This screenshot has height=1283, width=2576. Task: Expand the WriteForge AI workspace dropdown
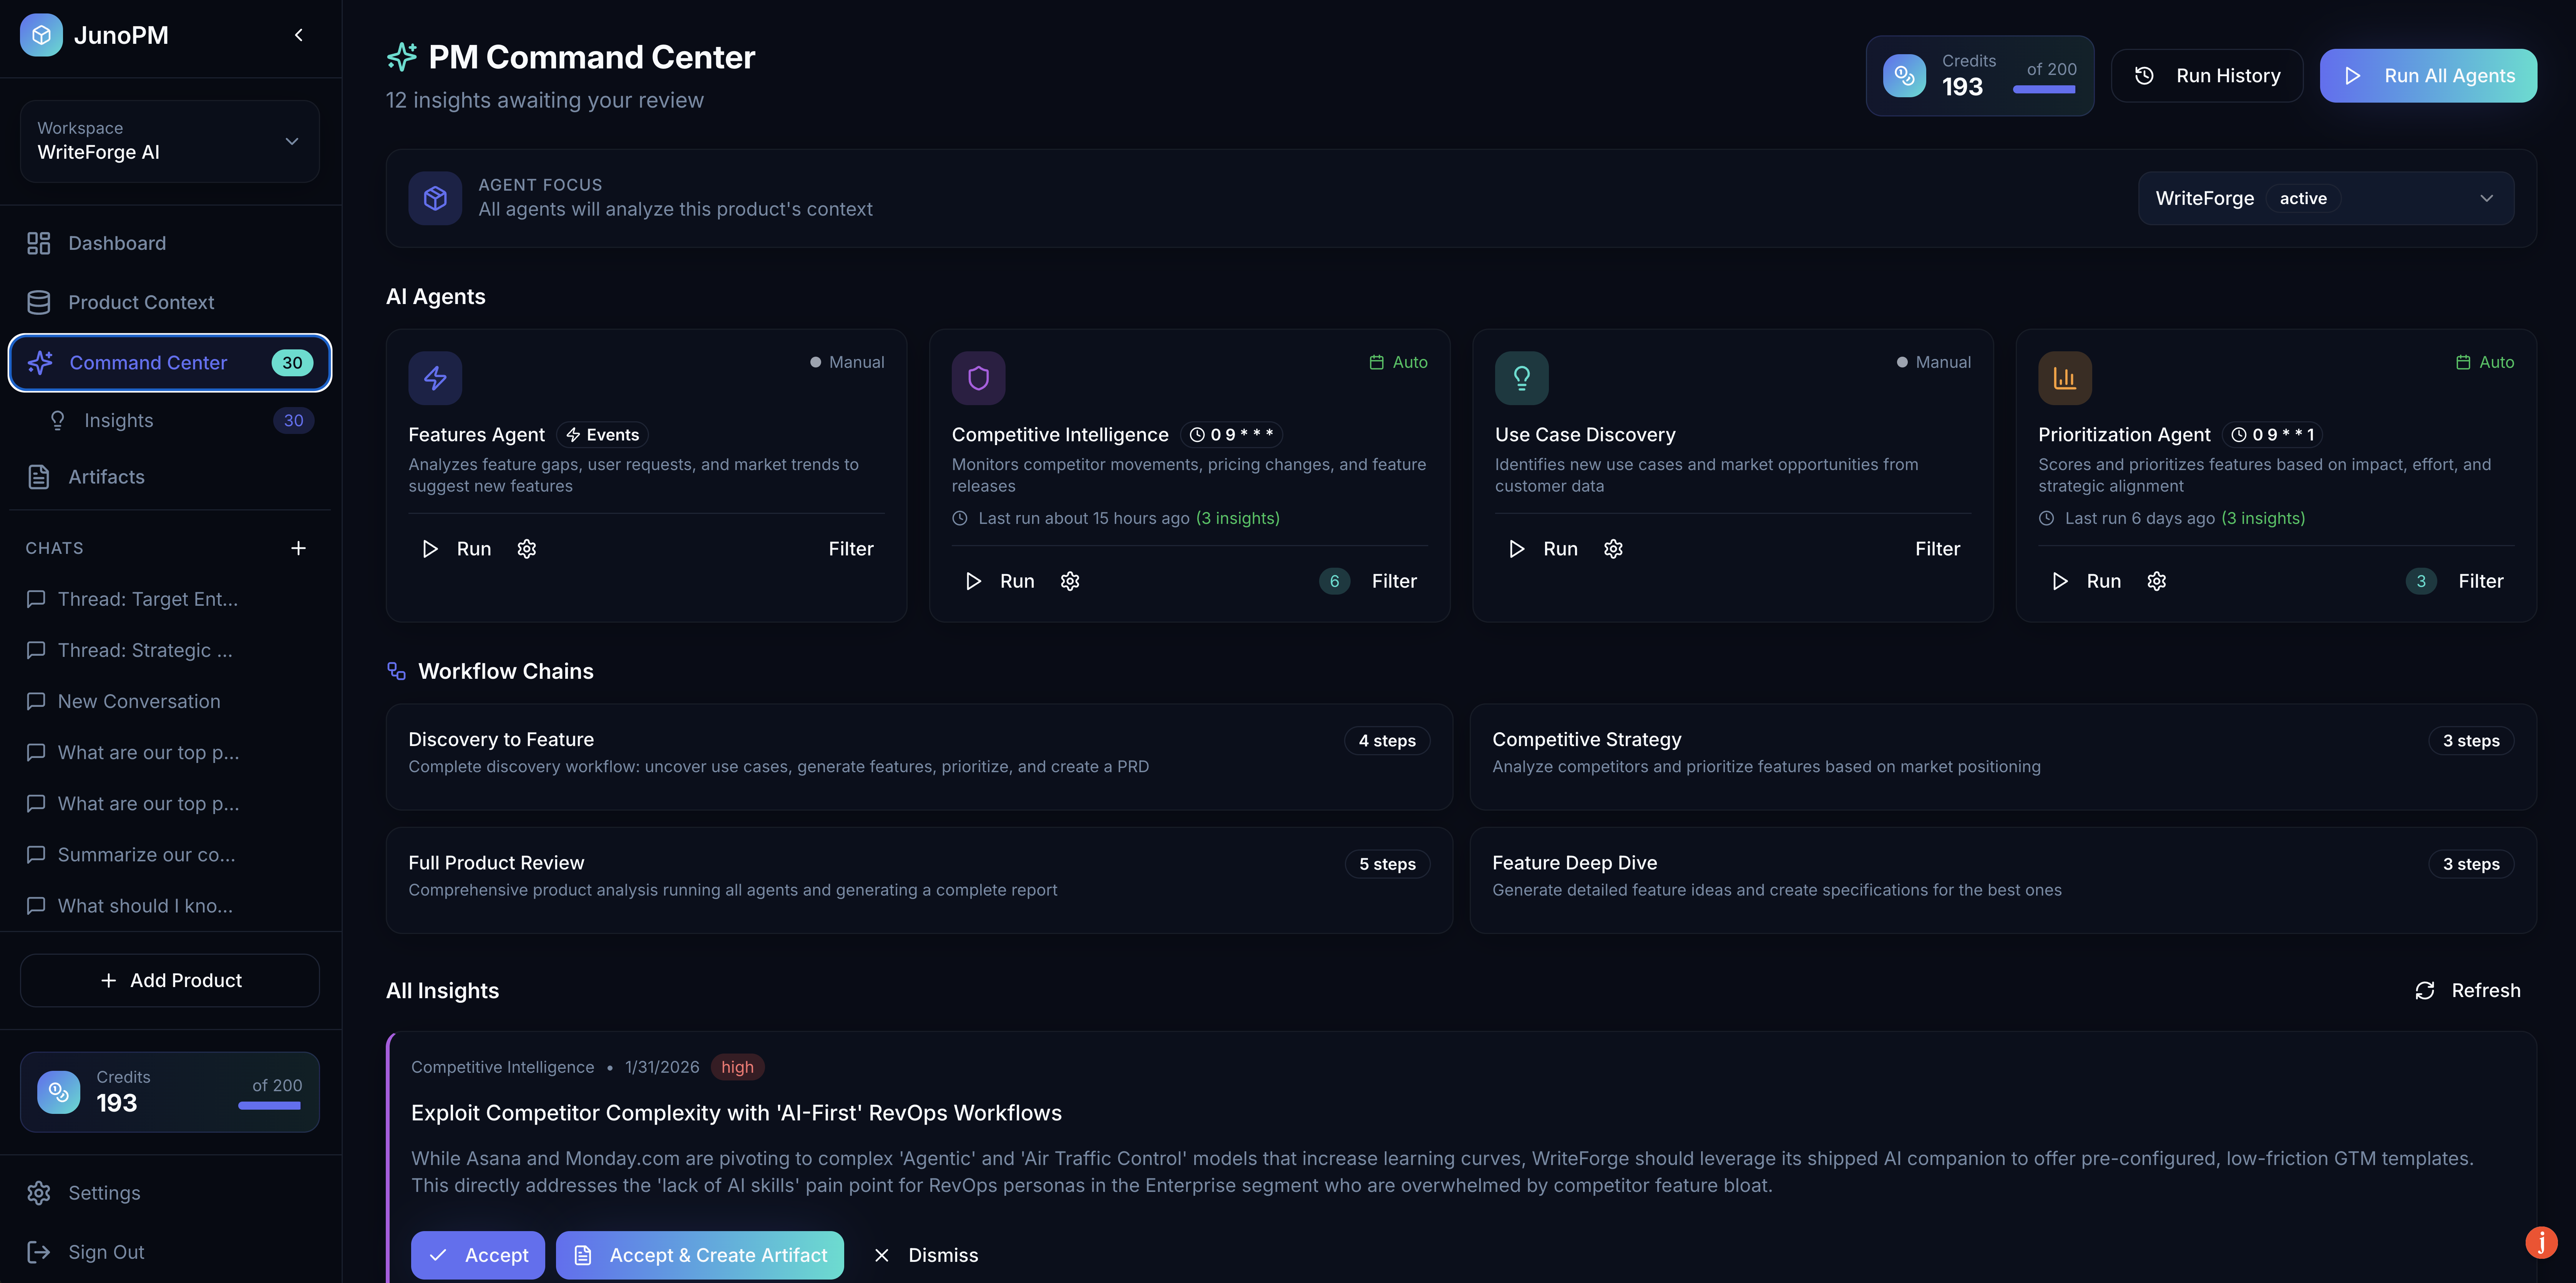coord(170,141)
